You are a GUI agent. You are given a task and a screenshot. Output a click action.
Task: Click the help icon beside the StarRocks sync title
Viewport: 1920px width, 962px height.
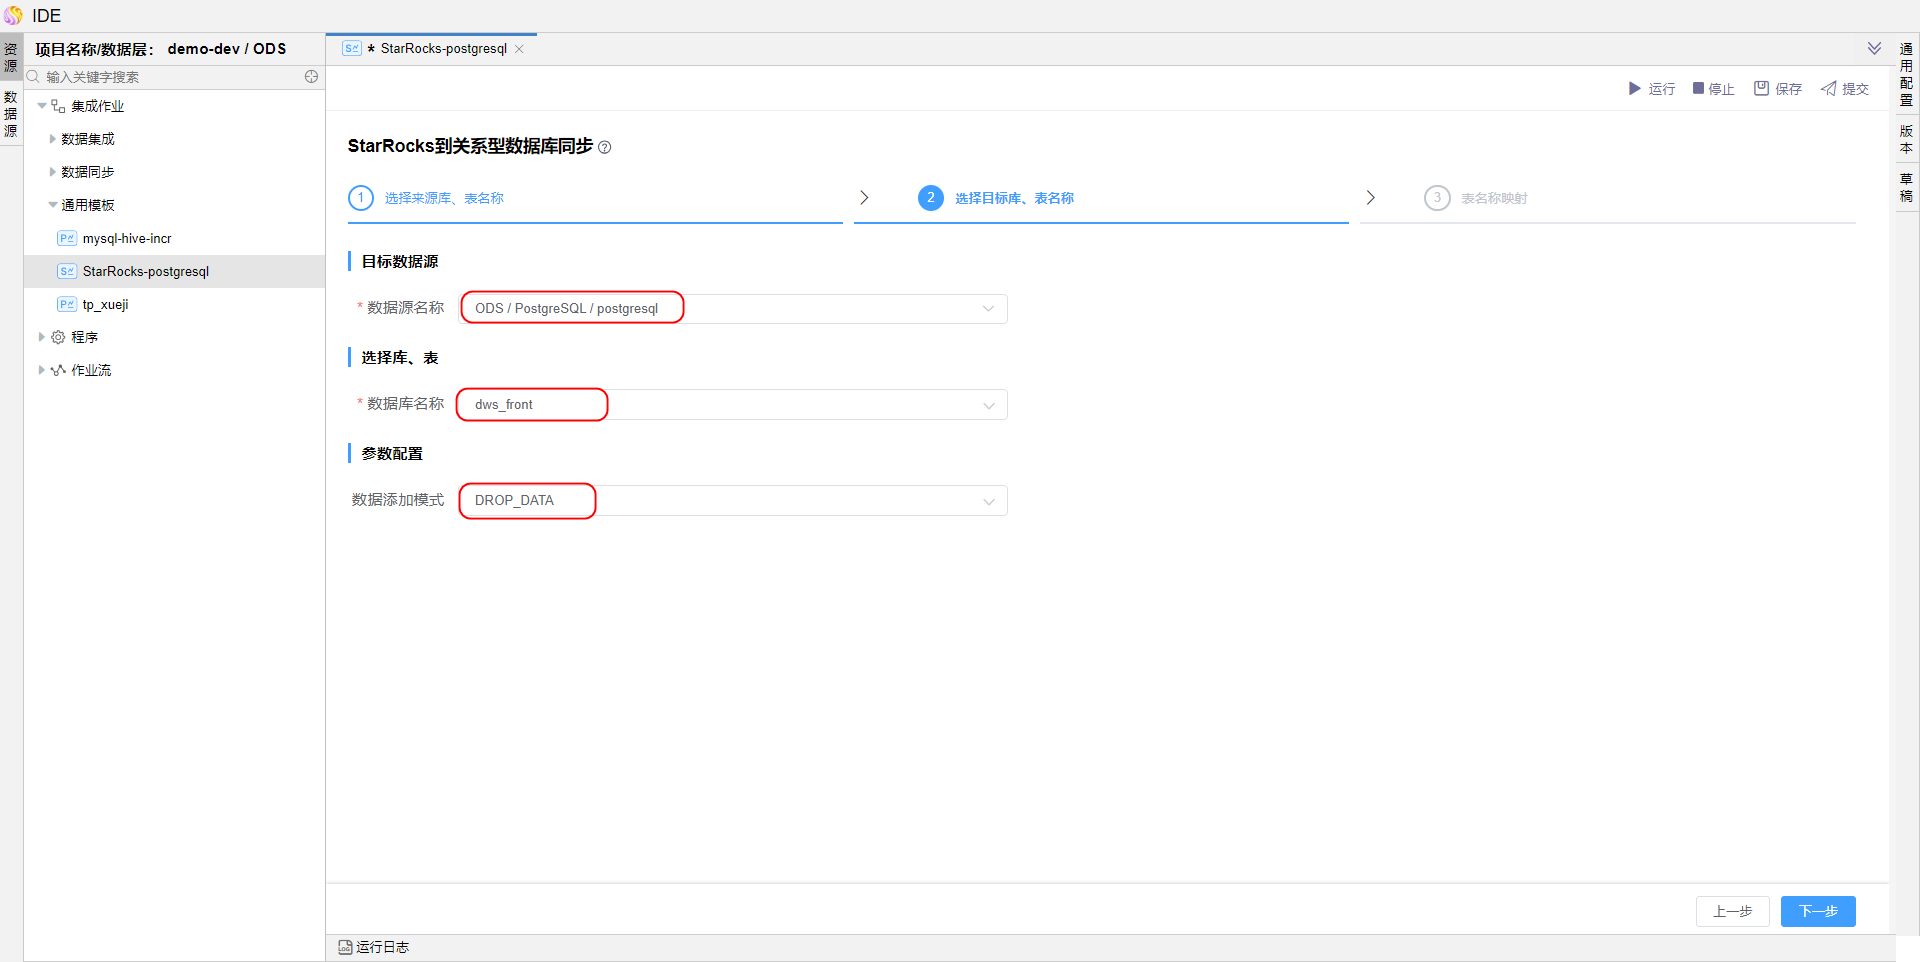point(604,147)
